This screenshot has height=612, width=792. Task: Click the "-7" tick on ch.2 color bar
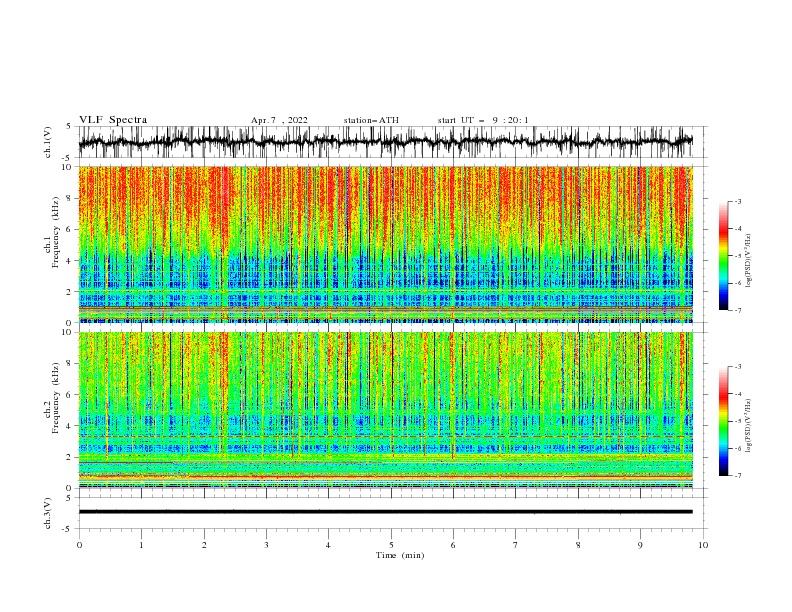point(738,476)
